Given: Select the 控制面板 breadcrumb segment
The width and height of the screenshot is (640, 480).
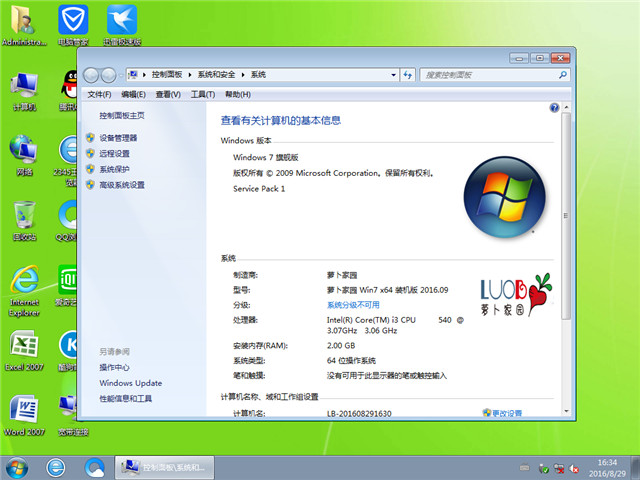Looking at the screenshot, I should tap(167, 75).
